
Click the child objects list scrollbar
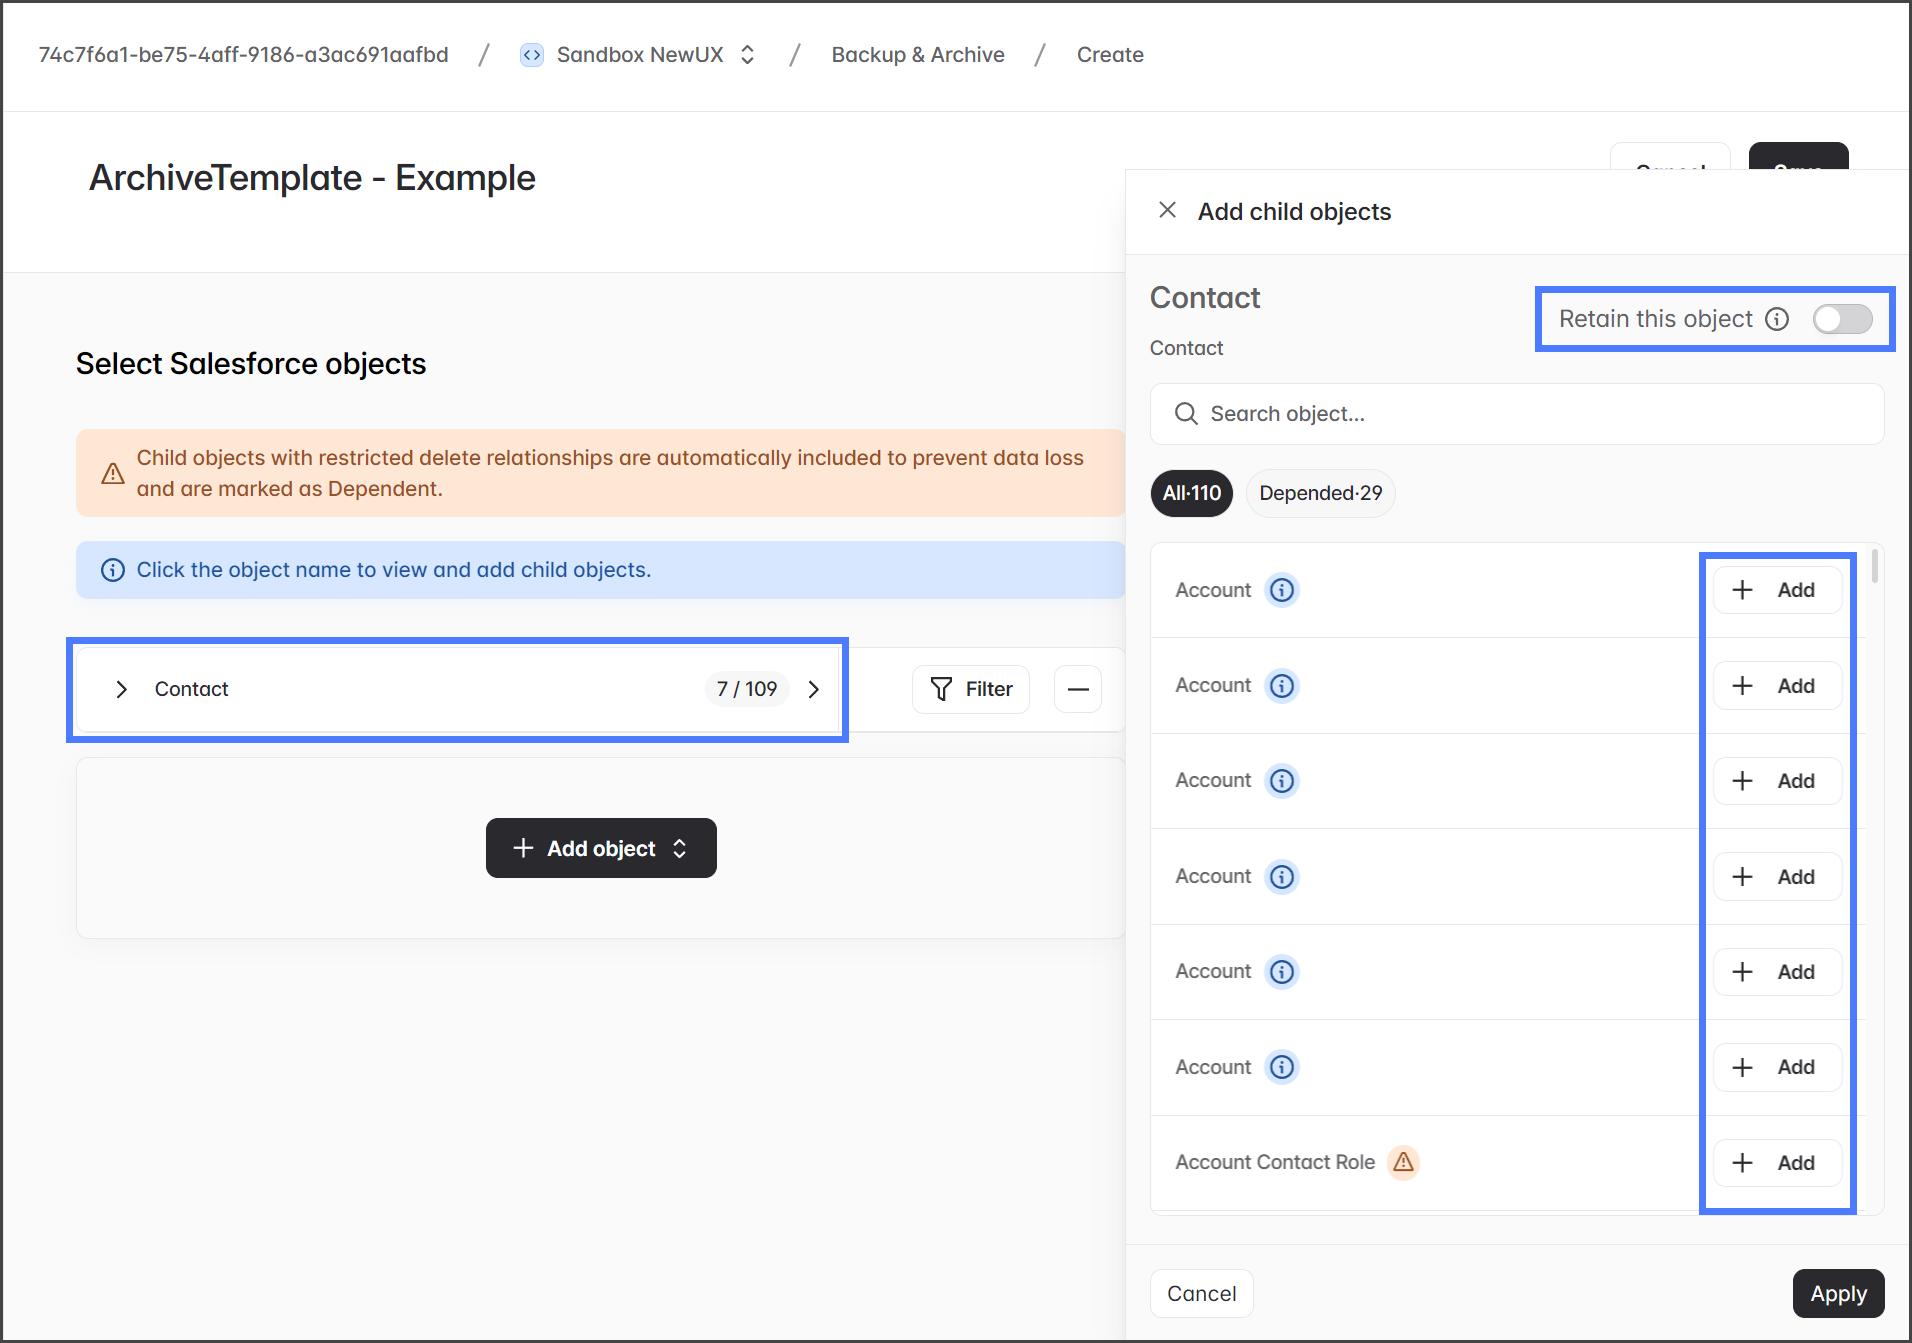click(x=1874, y=566)
